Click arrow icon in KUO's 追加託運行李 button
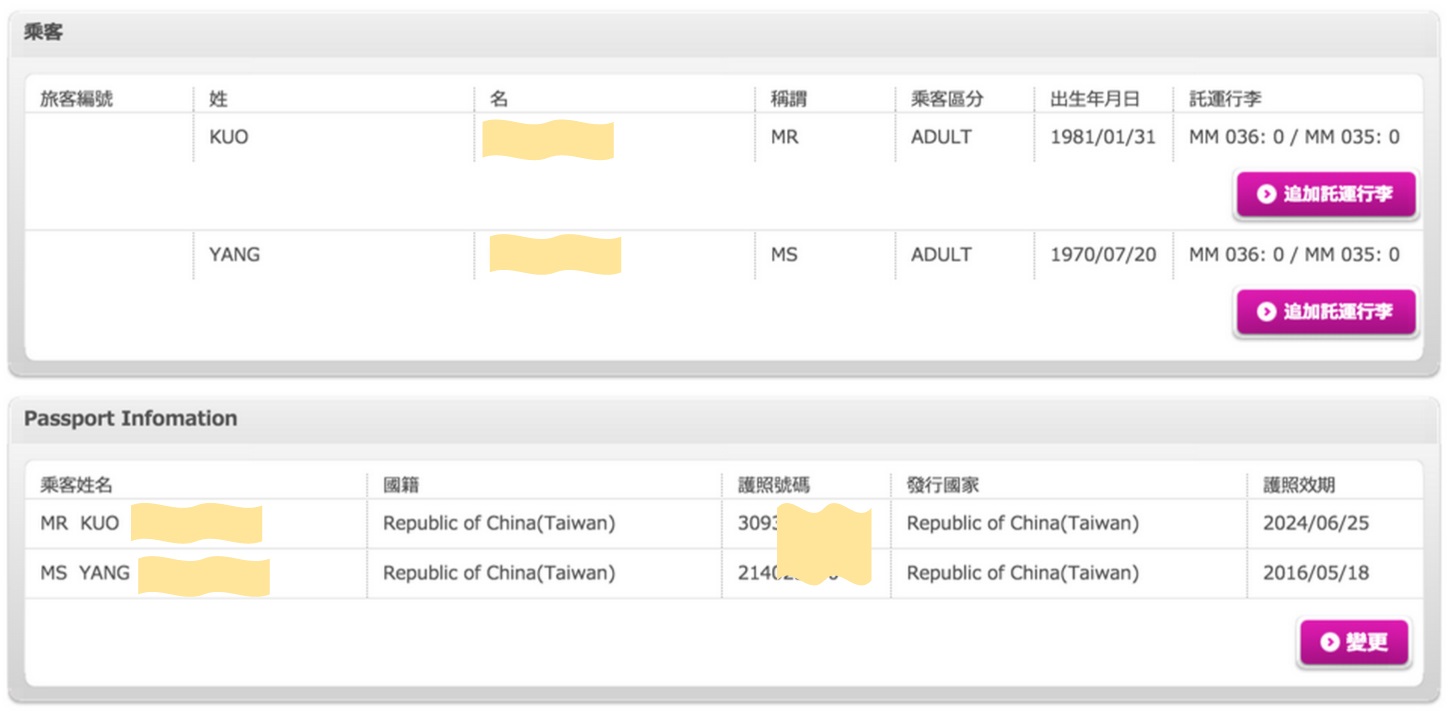 [1266, 195]
